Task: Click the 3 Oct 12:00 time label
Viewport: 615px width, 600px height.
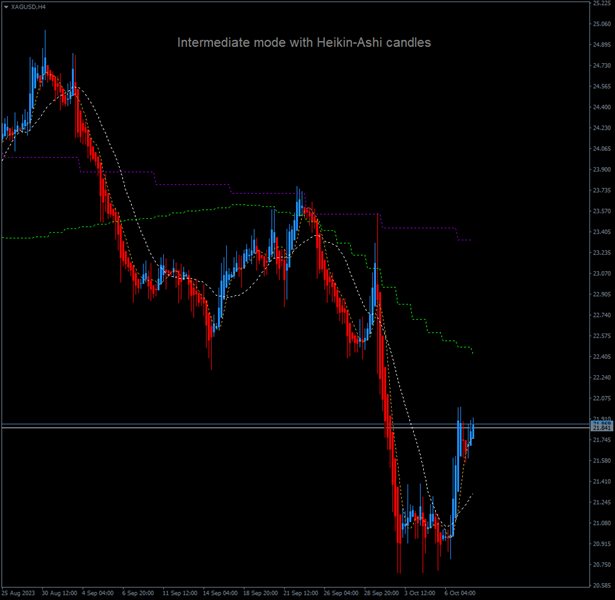Action: pos(420,593)
